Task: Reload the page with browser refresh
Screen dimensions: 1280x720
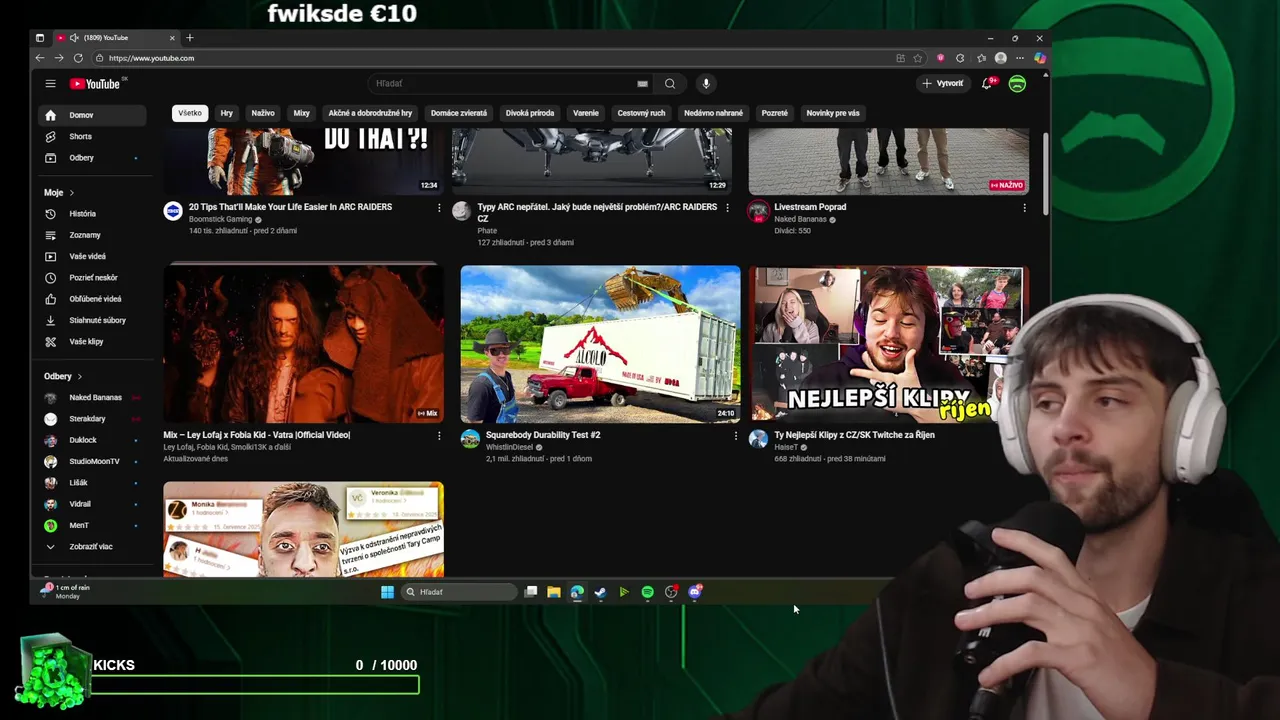Action: click(78, 58)
